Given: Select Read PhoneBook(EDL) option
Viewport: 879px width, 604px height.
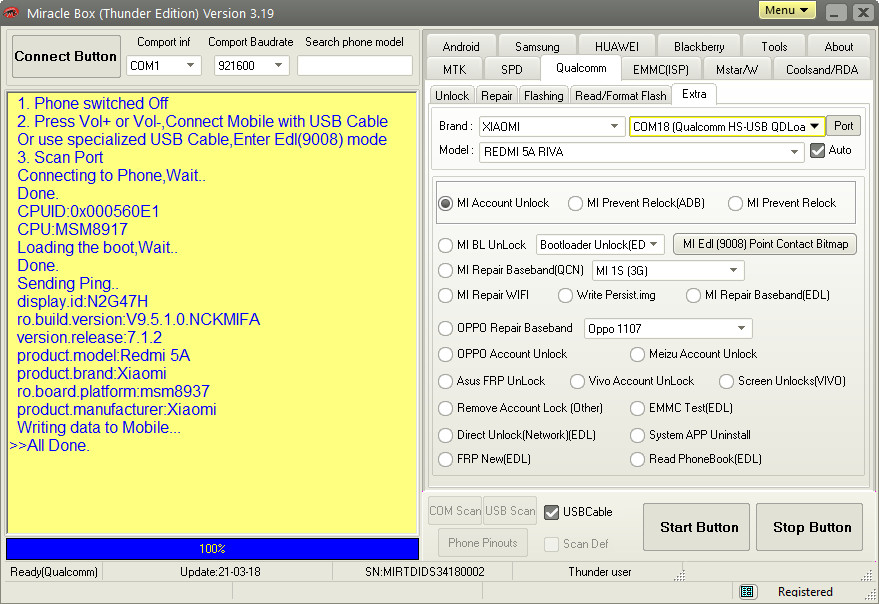Looking at the screenshot, I should point(696,459).
